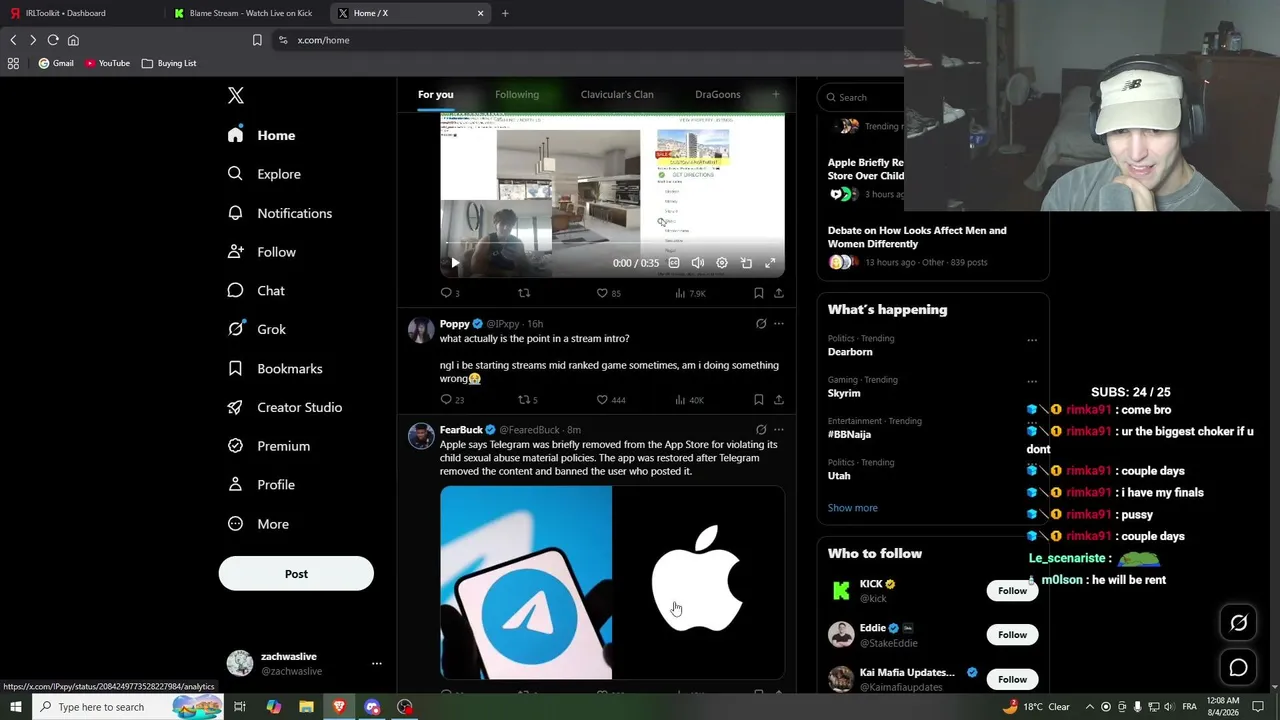1280x720 pixels.
Task: Switch to Clavicular's Clan tab
Action: (617, 95)
